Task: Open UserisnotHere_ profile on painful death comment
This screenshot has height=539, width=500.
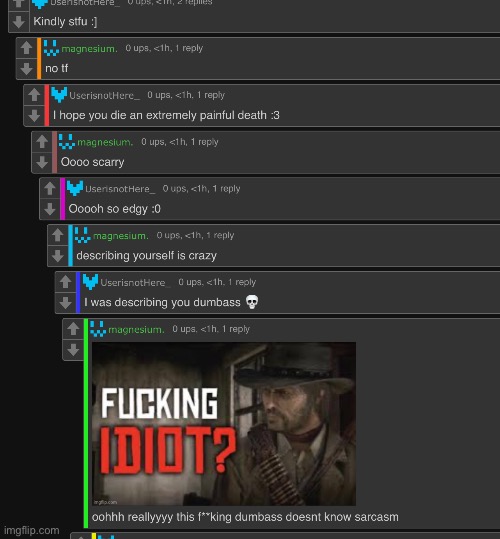Action: tap(104, 95)
